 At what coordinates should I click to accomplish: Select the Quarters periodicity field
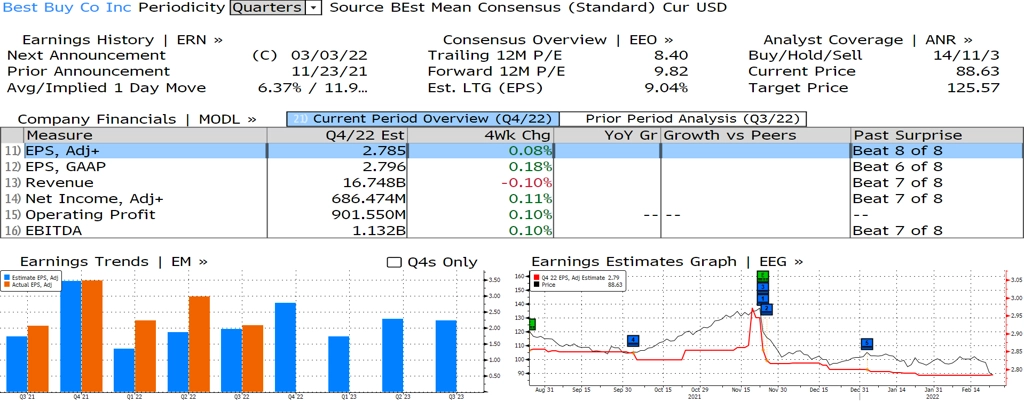(268, 8)
